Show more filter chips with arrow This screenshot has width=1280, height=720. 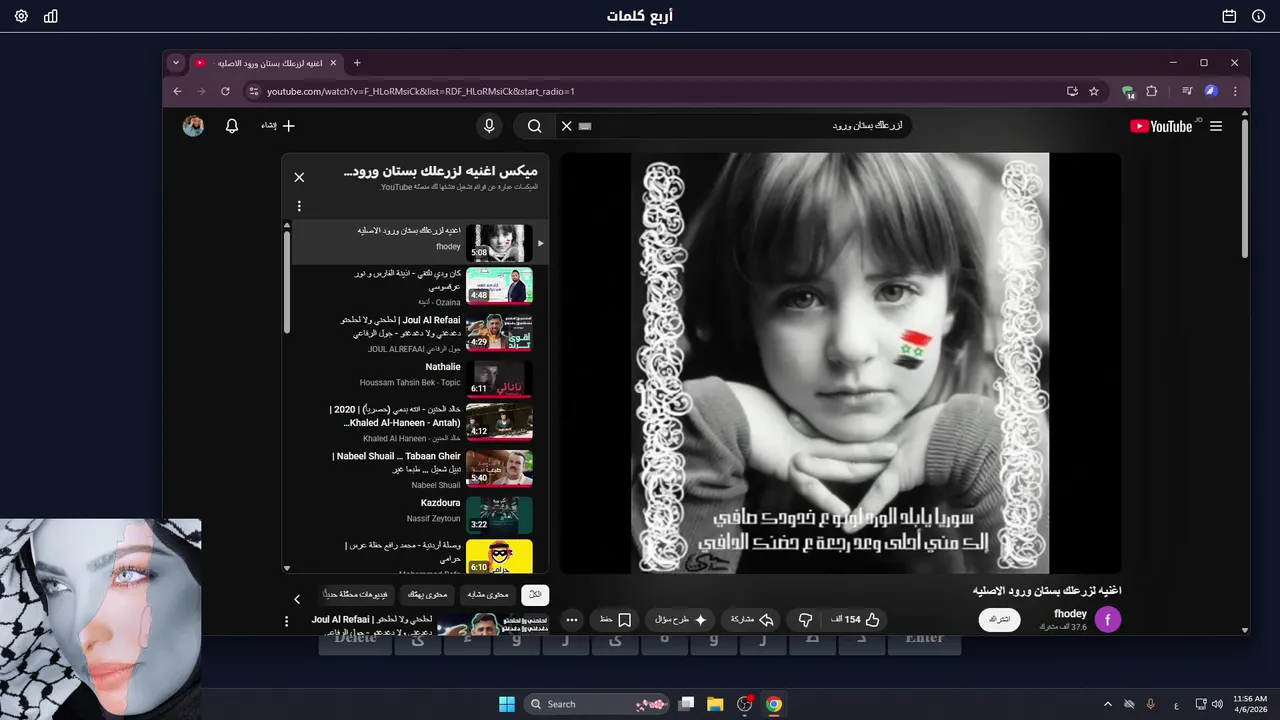297,599
